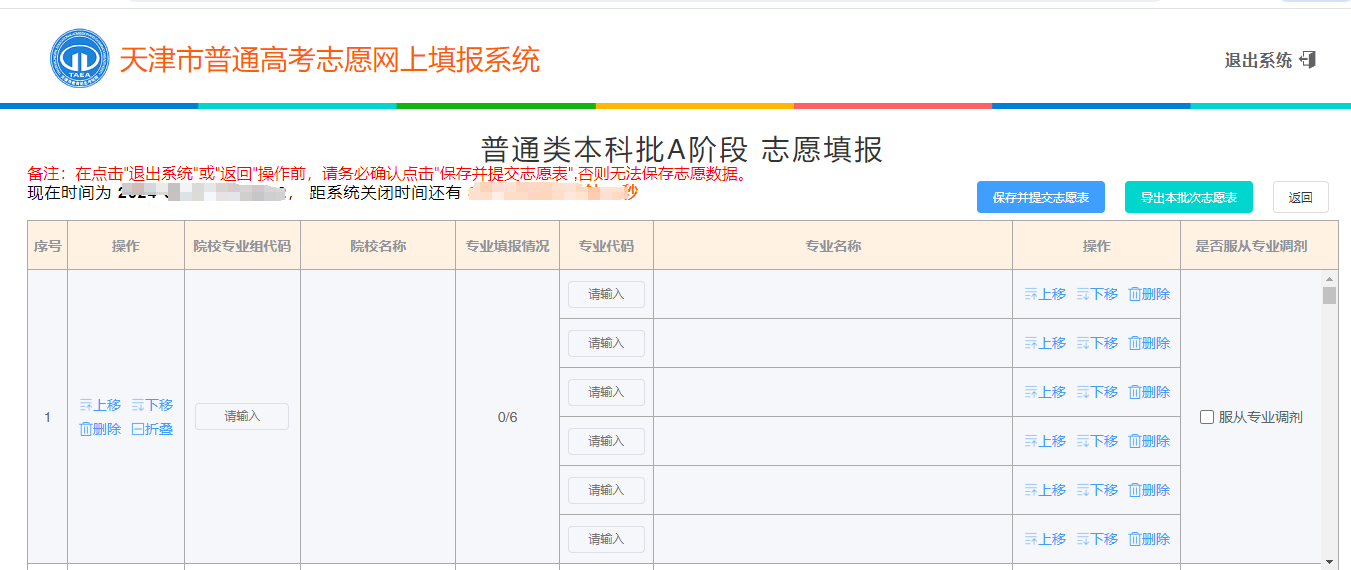Move volunteer 1 up using group-level 上移
This screenshot has height=570, width=1351.
100,405
